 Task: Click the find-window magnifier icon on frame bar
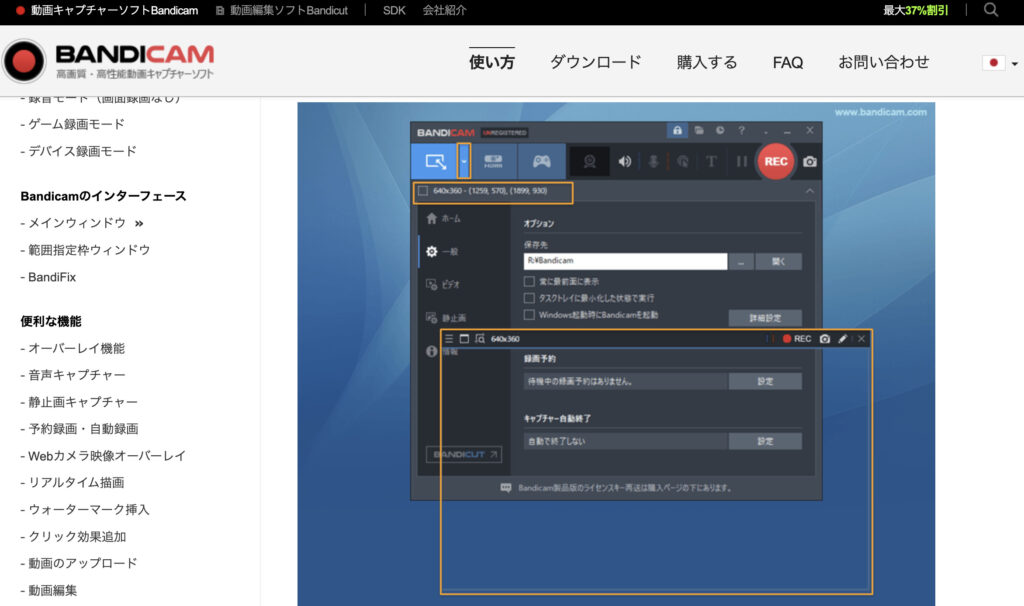(480, 338)
